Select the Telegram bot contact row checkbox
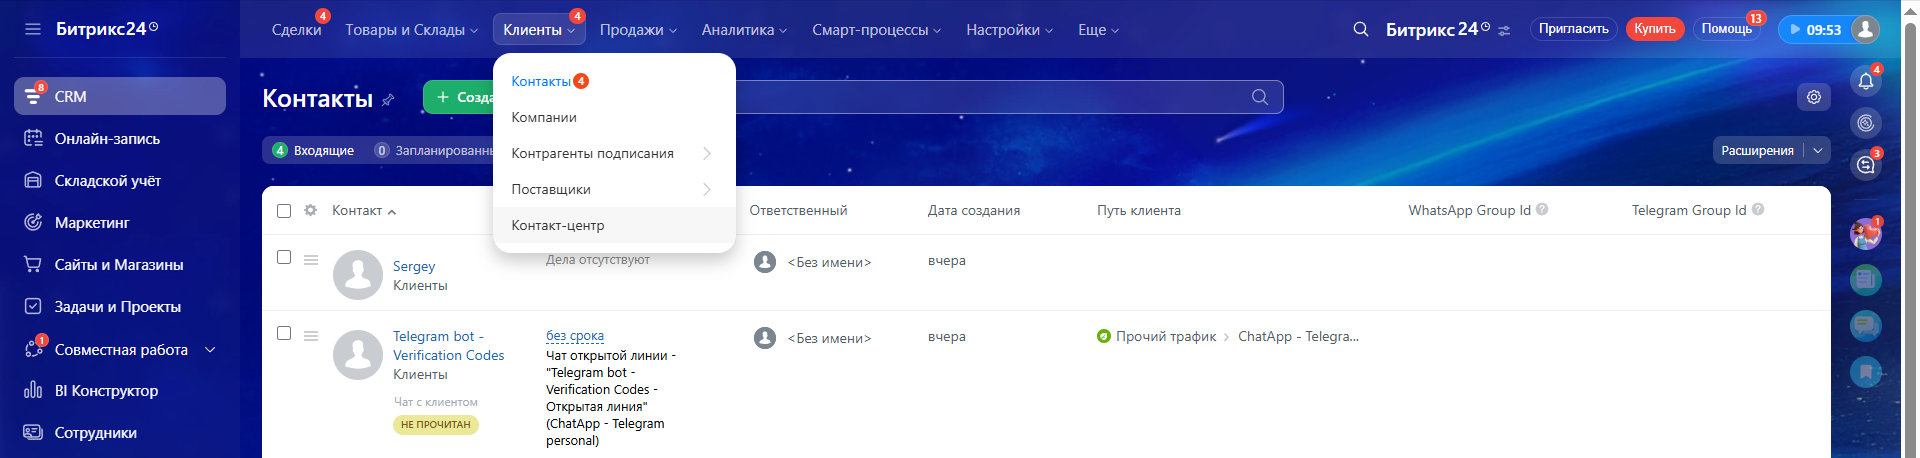 pyautogui.click(x=284, y=334)
